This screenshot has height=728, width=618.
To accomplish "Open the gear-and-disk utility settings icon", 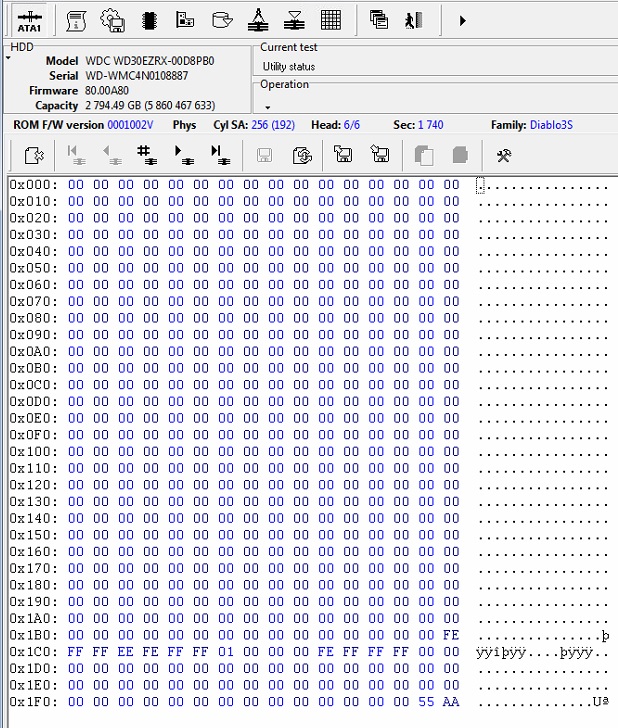I will [x=112, y=21].
